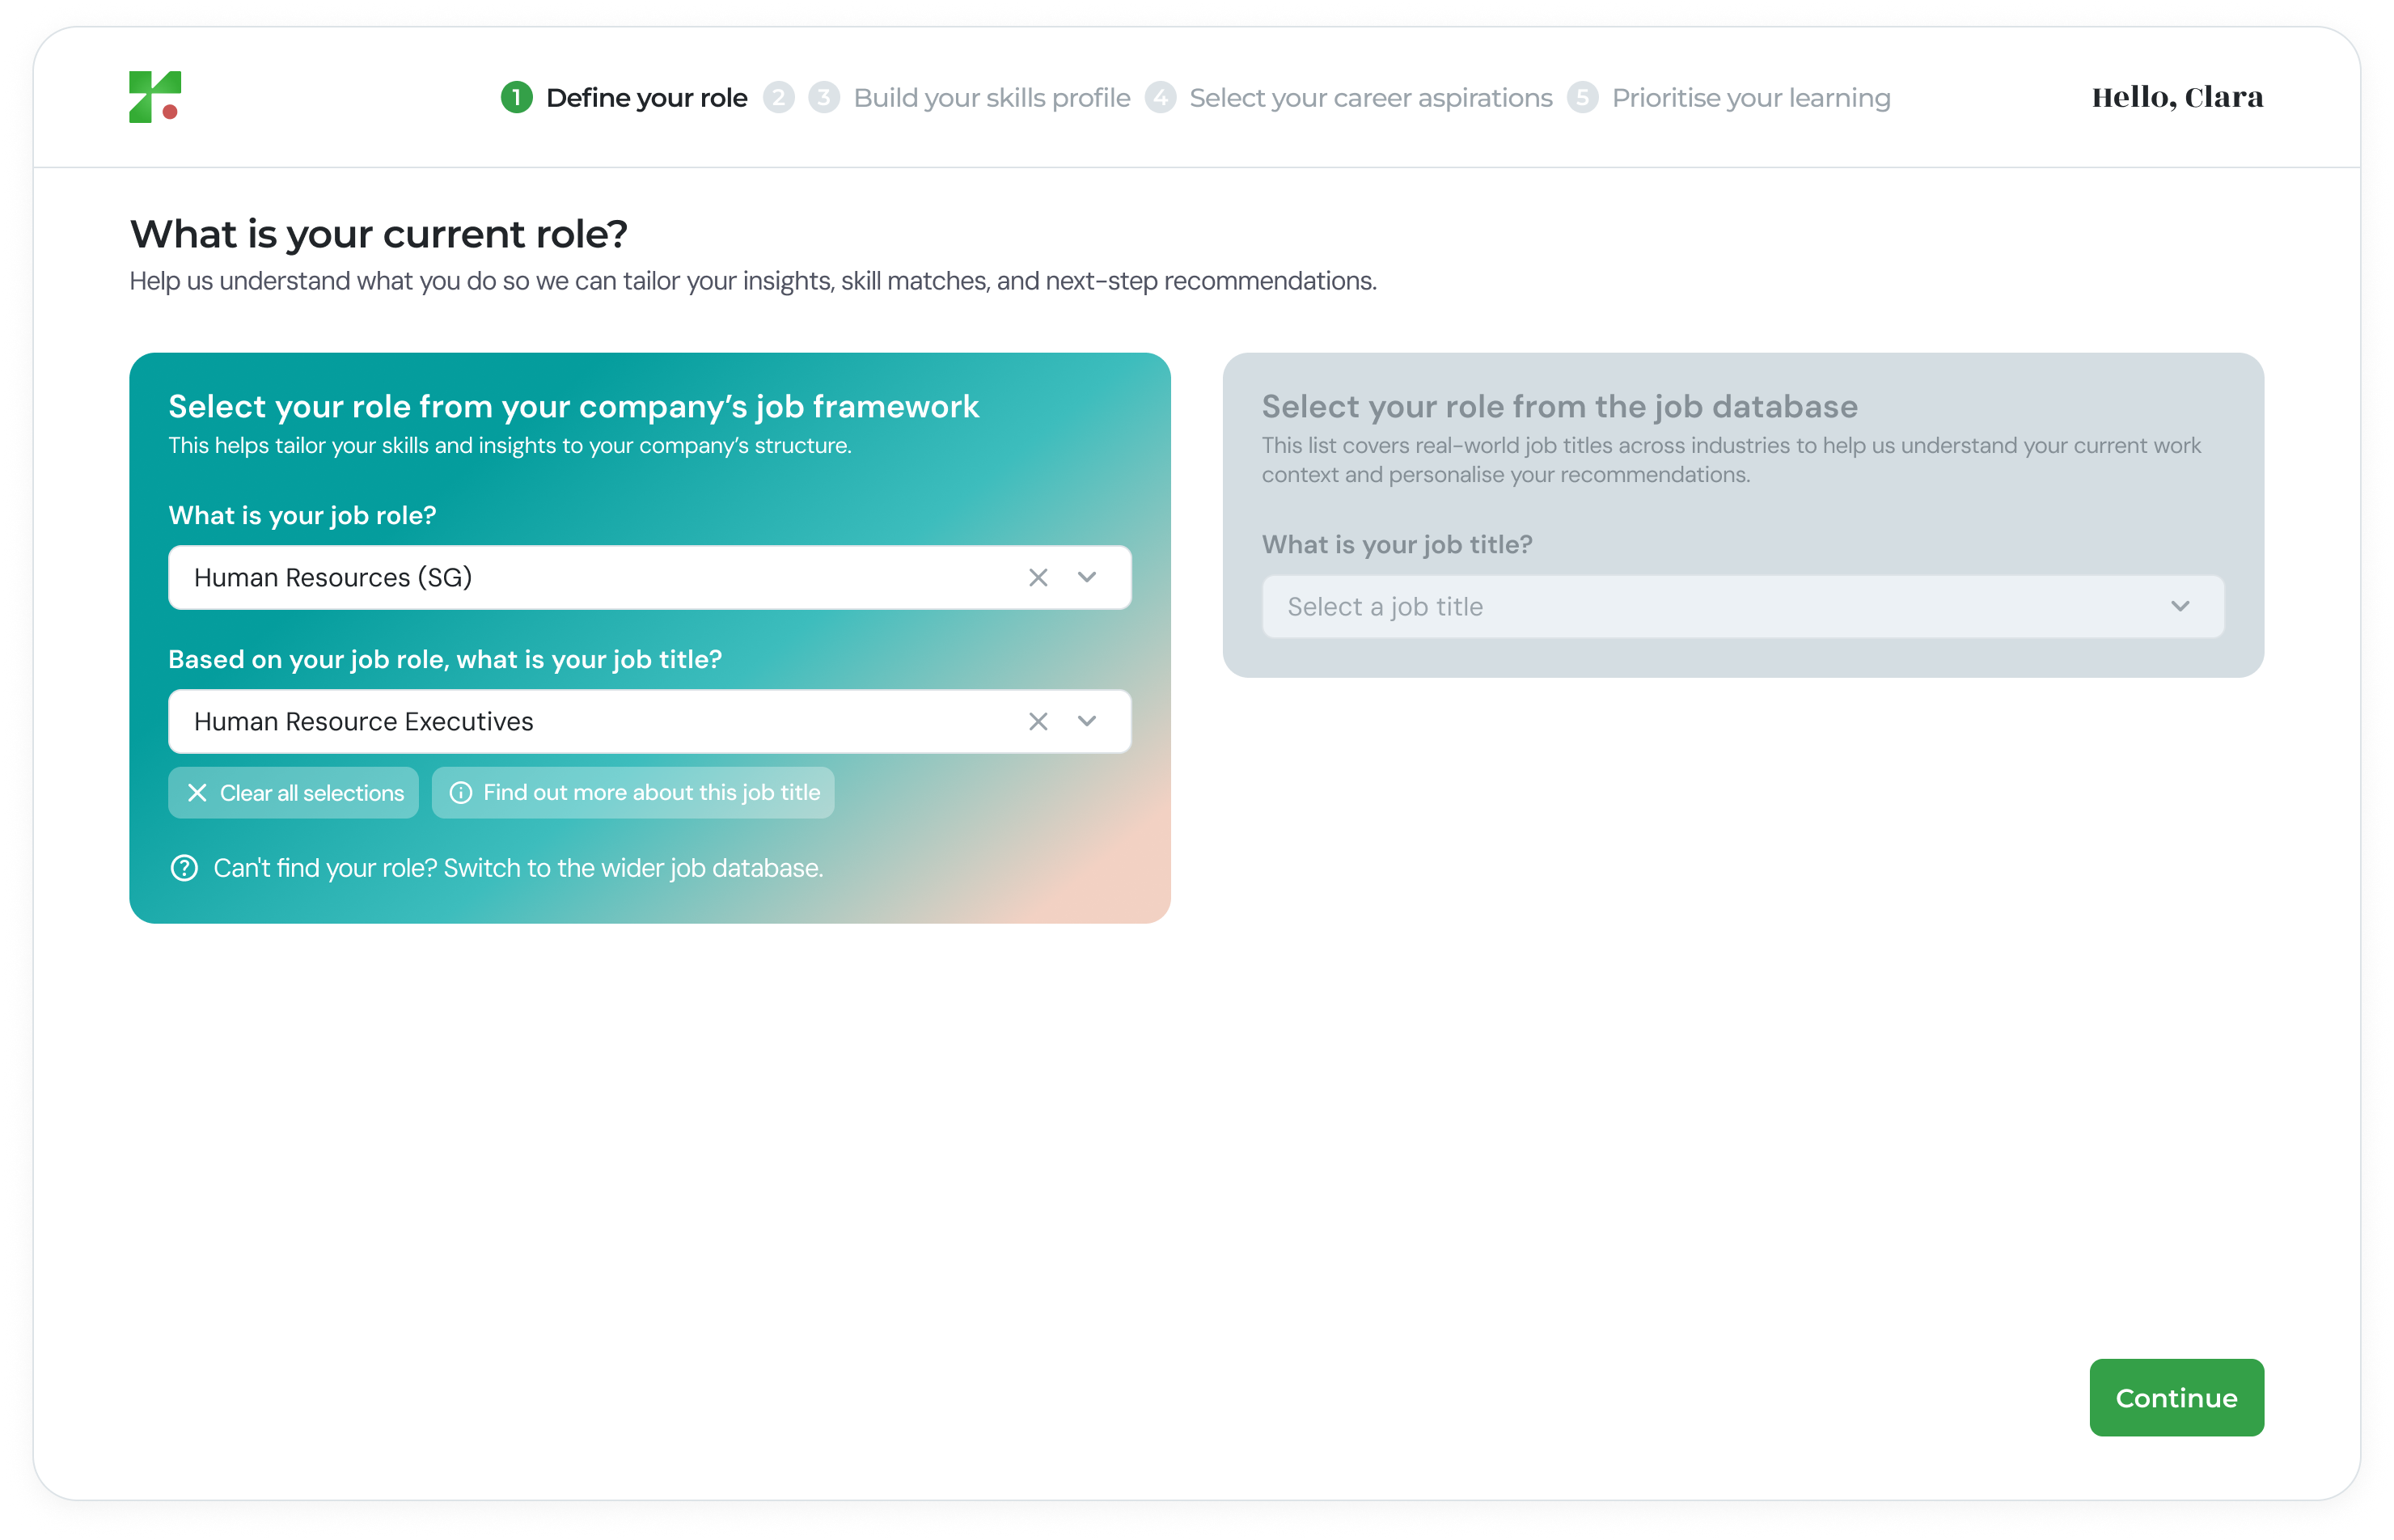Click the step 1 circle icon
2394x1540 pixels.
516,97
